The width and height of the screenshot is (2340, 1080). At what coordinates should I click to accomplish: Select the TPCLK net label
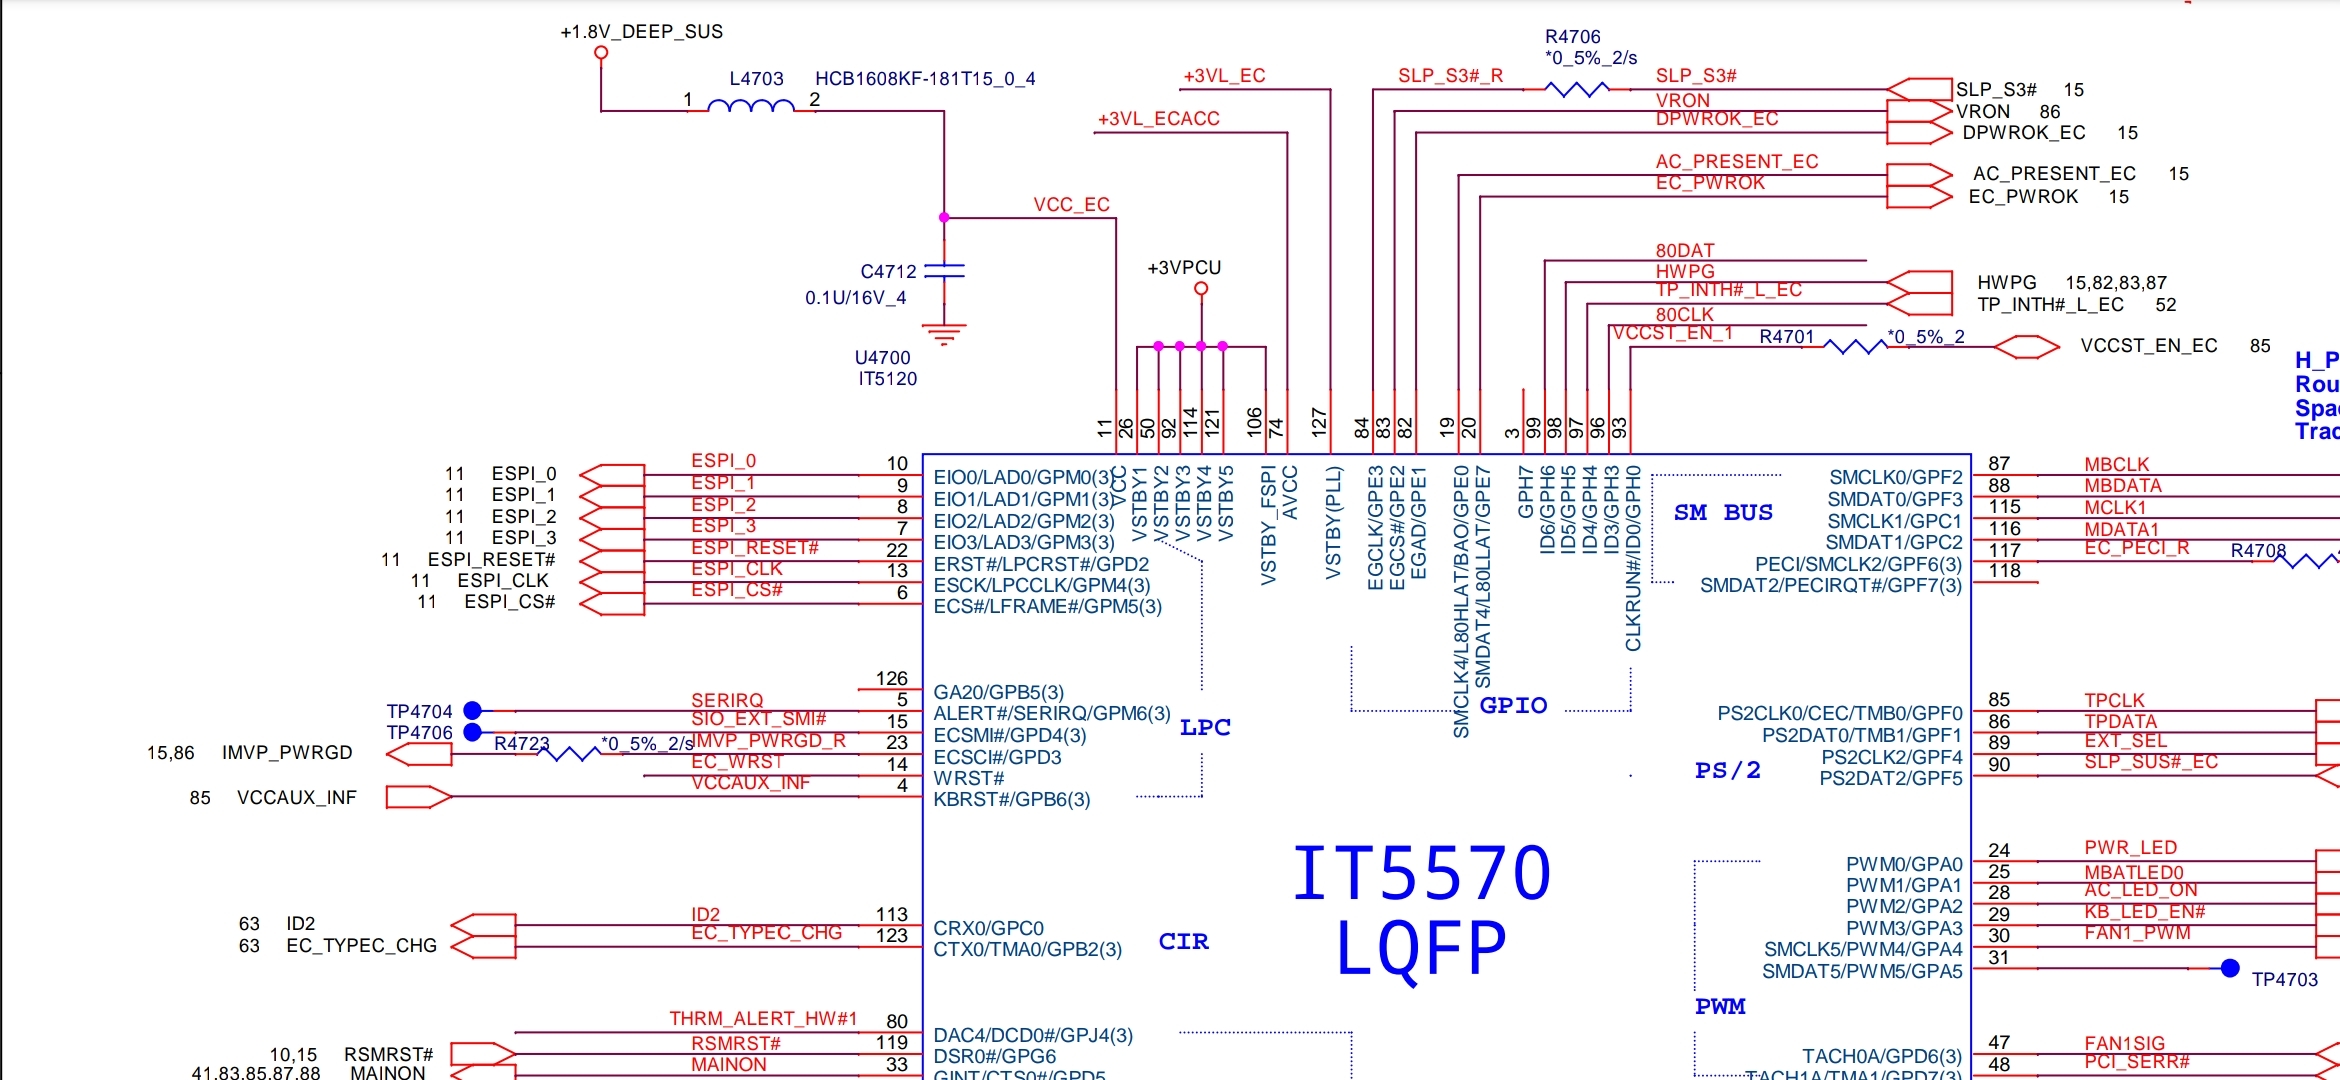pos(2114,700)
